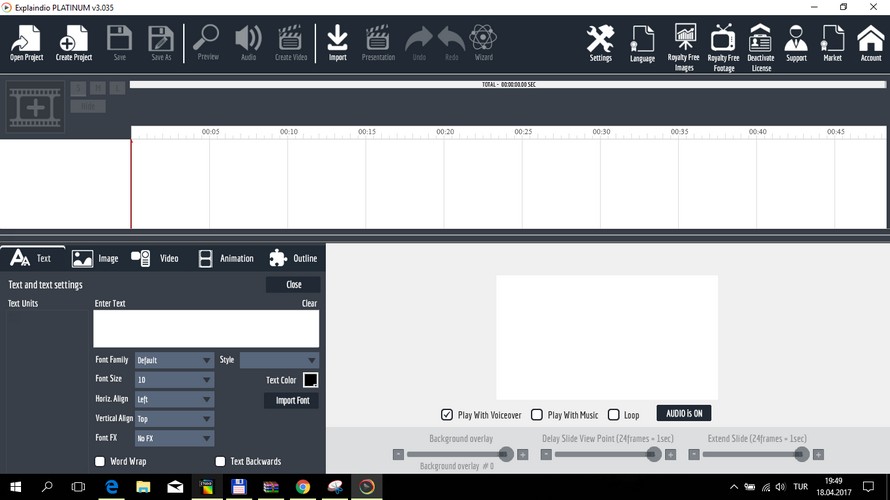Open the Horiz. Align dropdown
The image size is (890, 500).
174,399
